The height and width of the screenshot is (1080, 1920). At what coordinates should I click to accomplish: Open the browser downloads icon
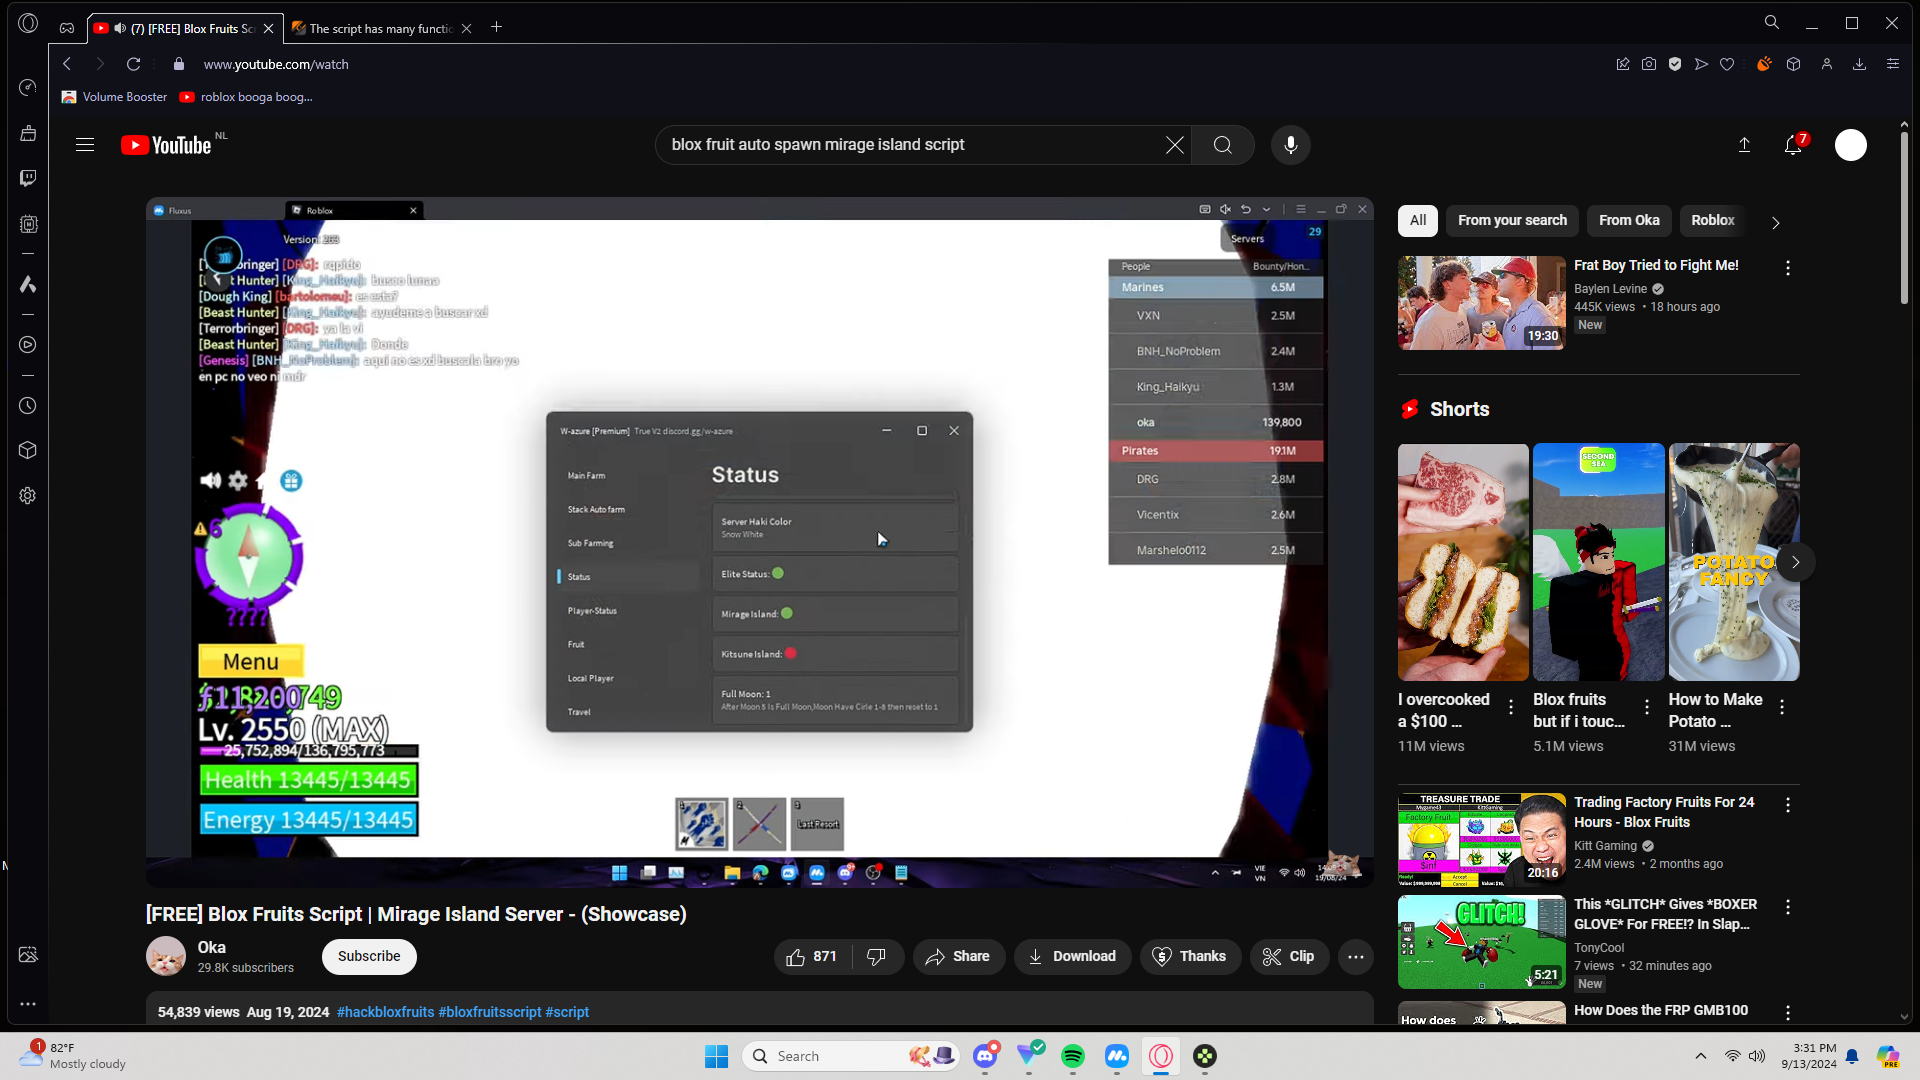1859,64
